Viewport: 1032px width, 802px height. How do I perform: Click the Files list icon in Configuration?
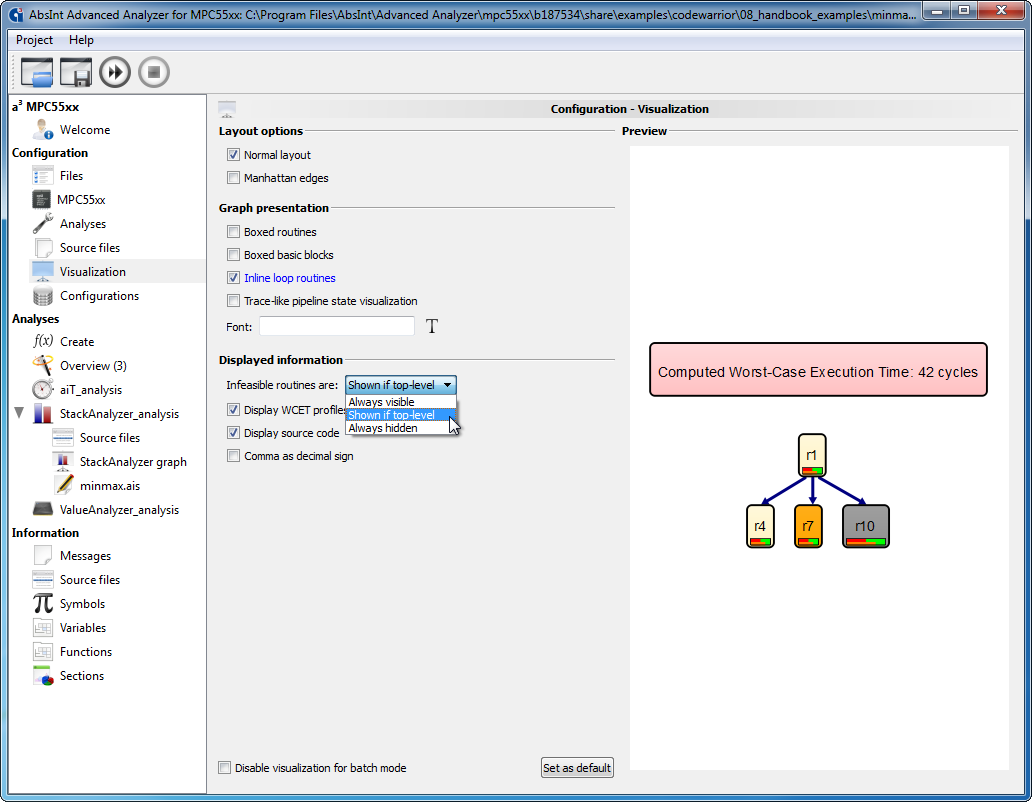[43, 176]
